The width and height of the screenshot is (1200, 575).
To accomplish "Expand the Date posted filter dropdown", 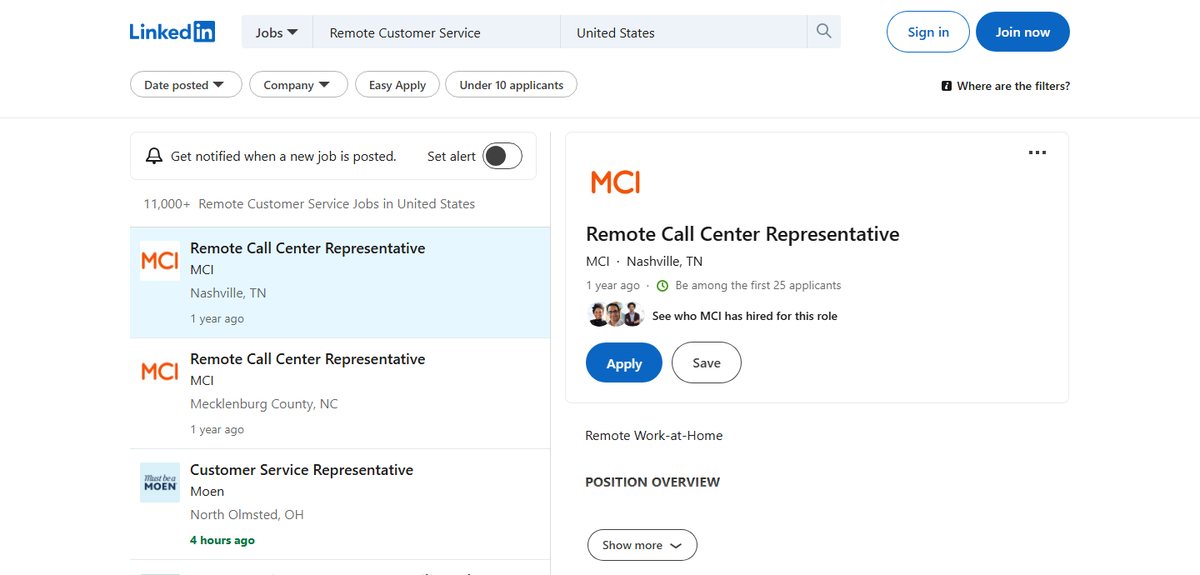I will (x=186, y=85).
